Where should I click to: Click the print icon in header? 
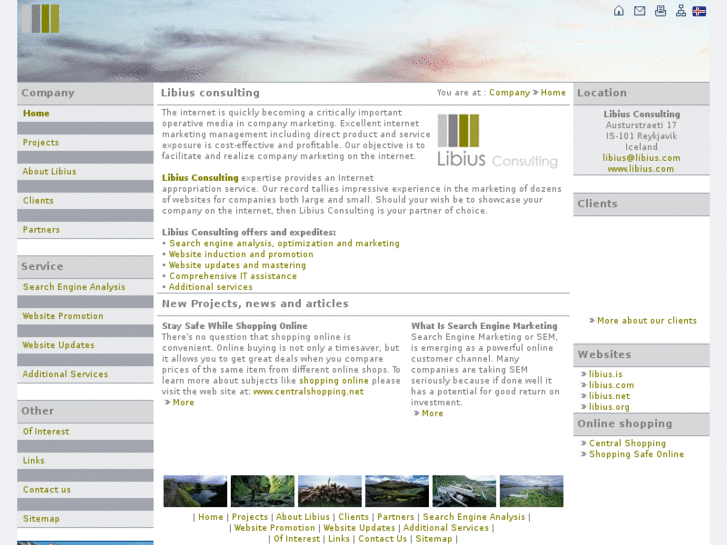[660, 11]
